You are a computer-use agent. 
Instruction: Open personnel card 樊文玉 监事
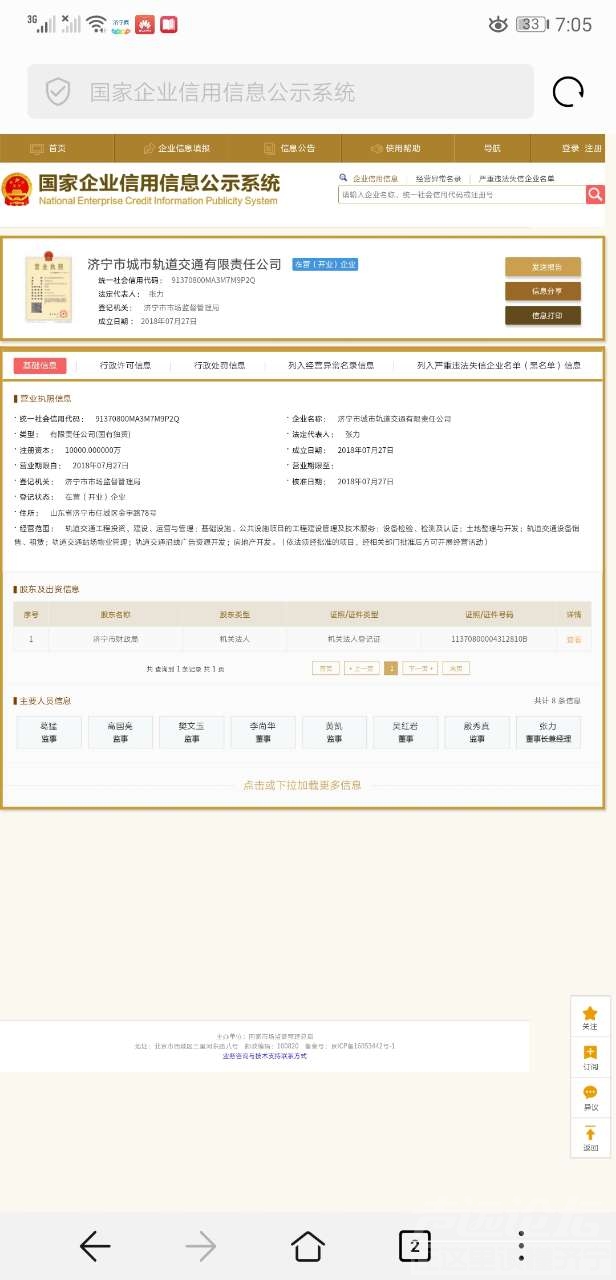[x=191, y=733]
